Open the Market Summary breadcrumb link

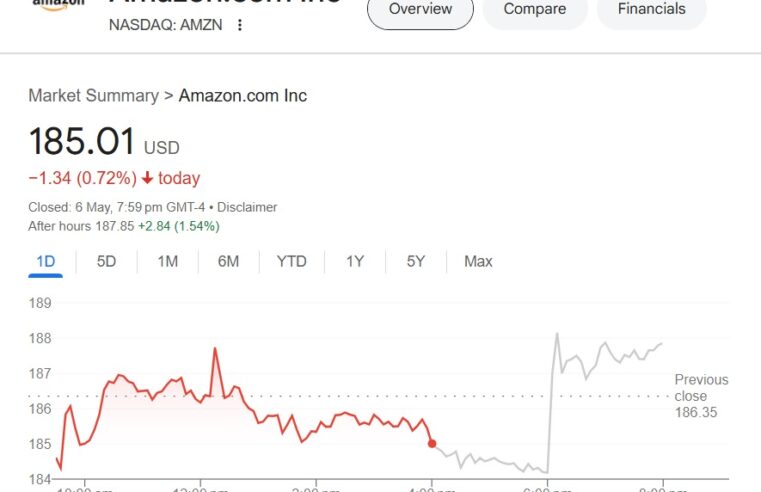pyautogui.click(x=93, y=96)
